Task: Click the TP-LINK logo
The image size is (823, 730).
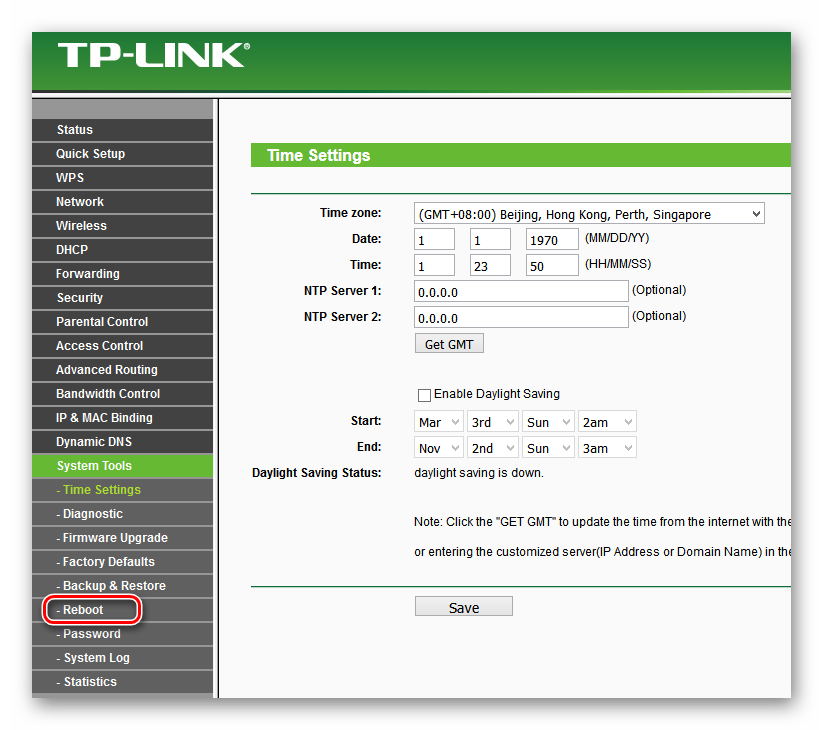Action: pyautogui.click(x=153, y=55)
